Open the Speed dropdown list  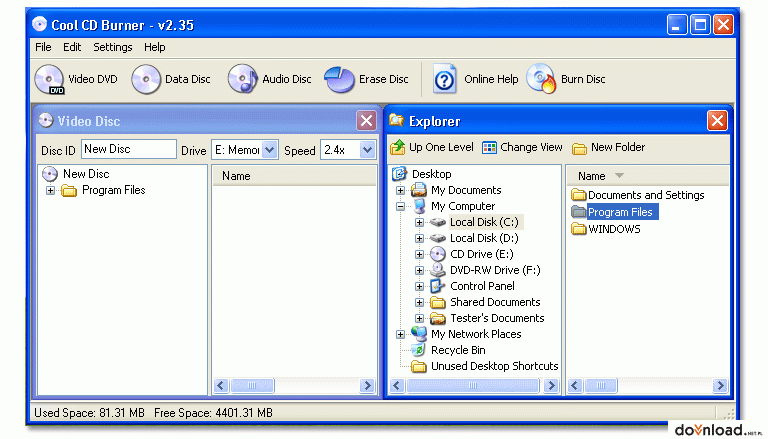click(367, 150)
